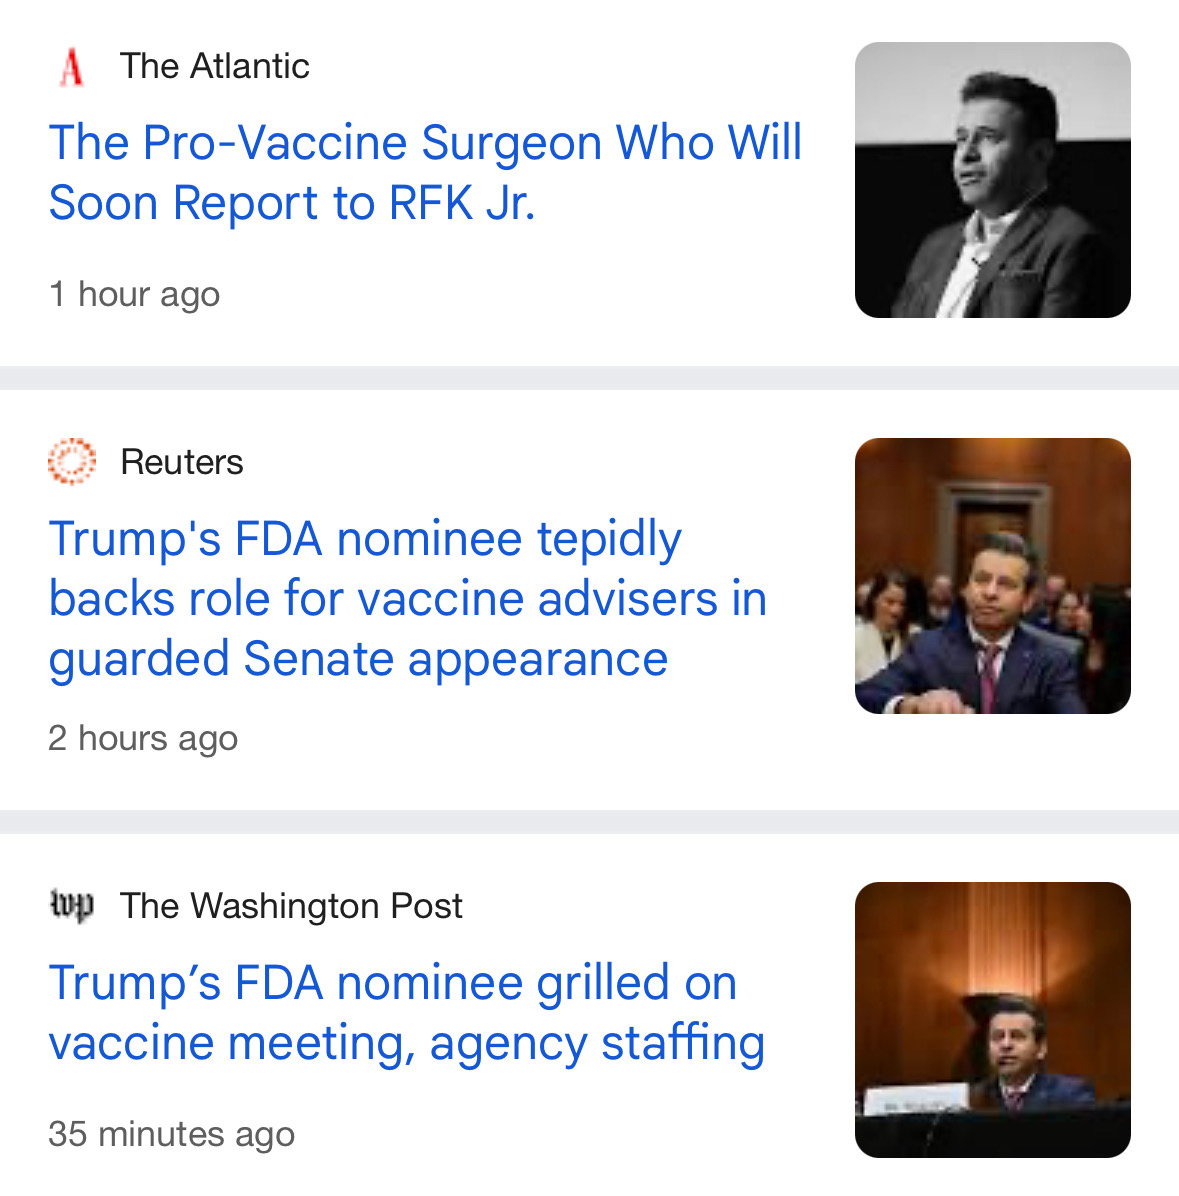Screen dimensions: 1179x1196
Task: Click The Atlantic red A logo icon
Action: point(72,66)
